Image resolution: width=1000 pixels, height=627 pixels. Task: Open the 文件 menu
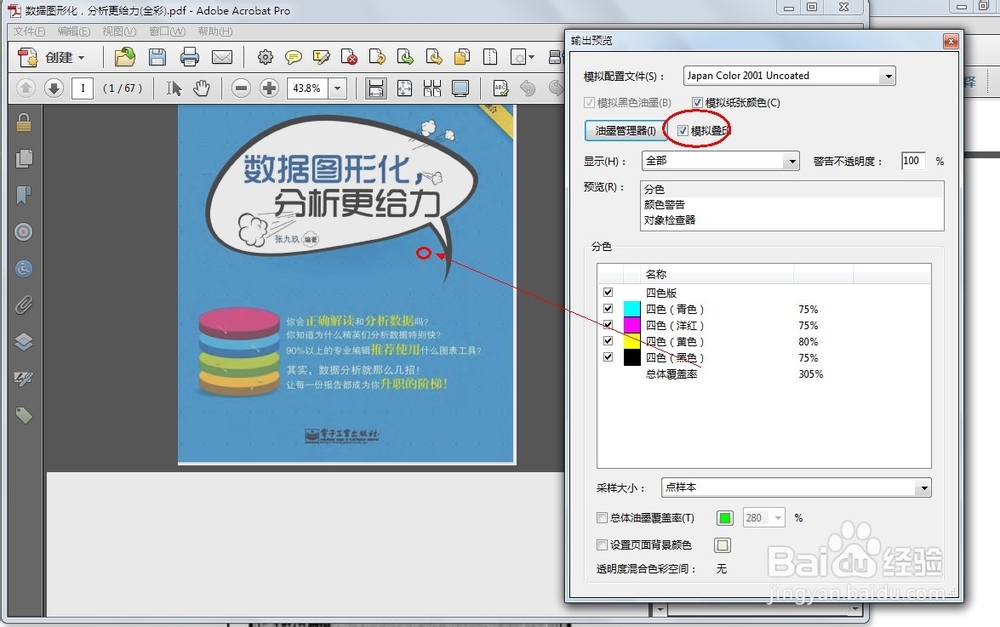tap(29, 31)
